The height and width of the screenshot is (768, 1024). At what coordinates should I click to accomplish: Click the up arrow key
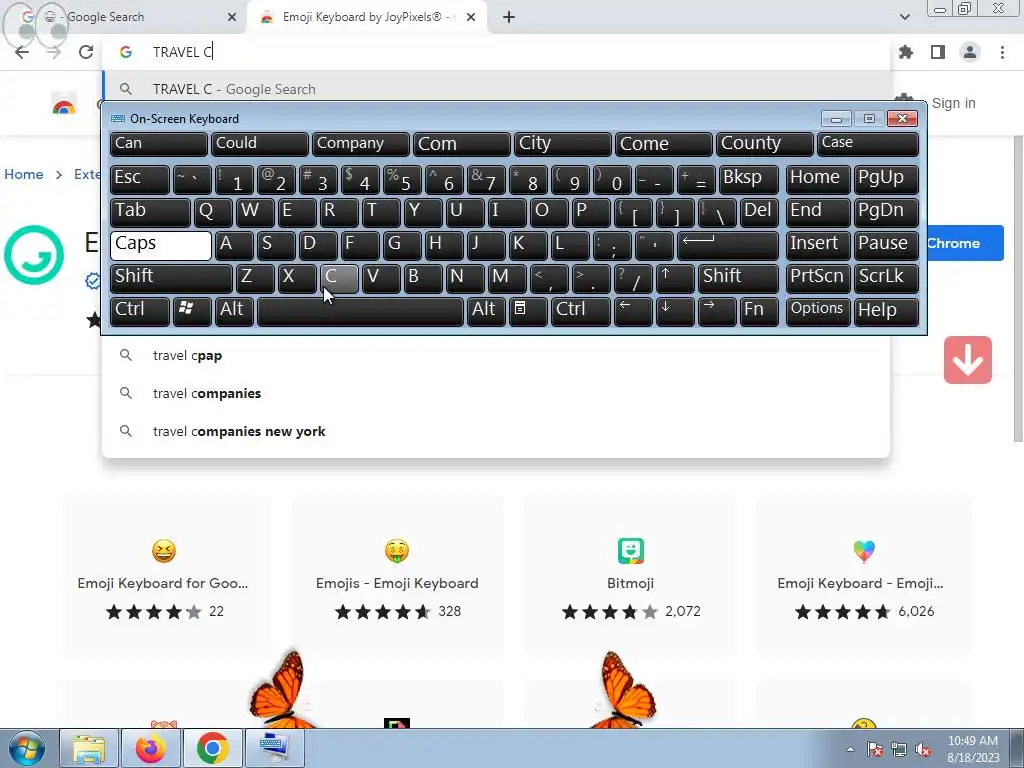pyautogui.click(x=675, y=278)
